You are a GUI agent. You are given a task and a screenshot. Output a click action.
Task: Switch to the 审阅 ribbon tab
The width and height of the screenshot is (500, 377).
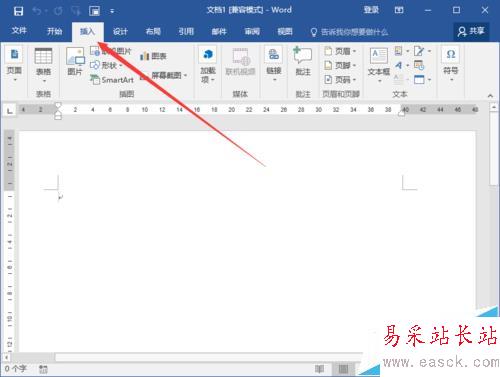click(x=252, y=31)
